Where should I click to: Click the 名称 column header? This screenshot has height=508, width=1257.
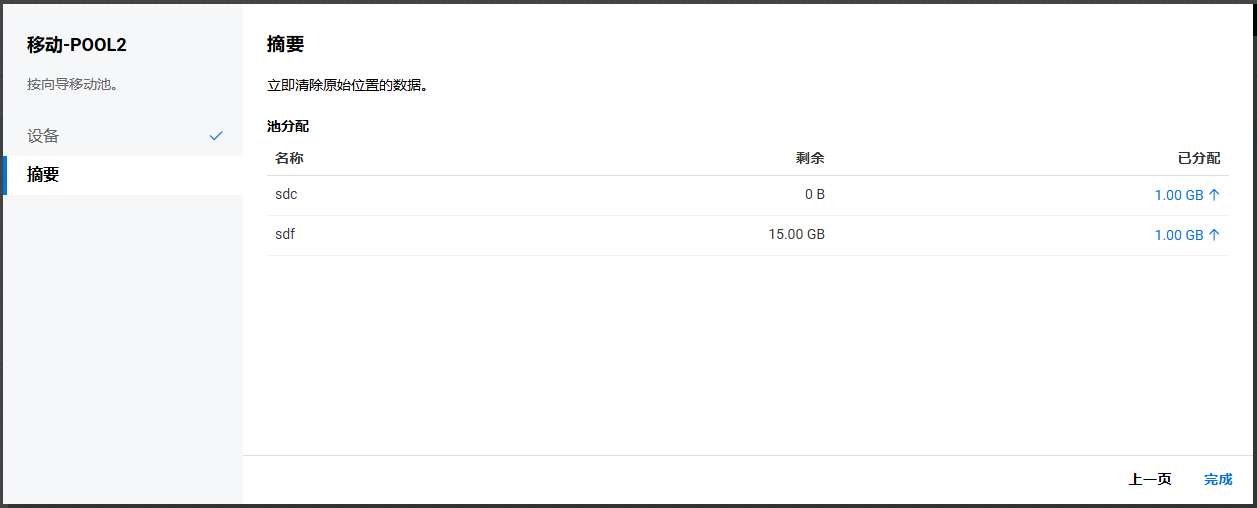click(289, 158)
